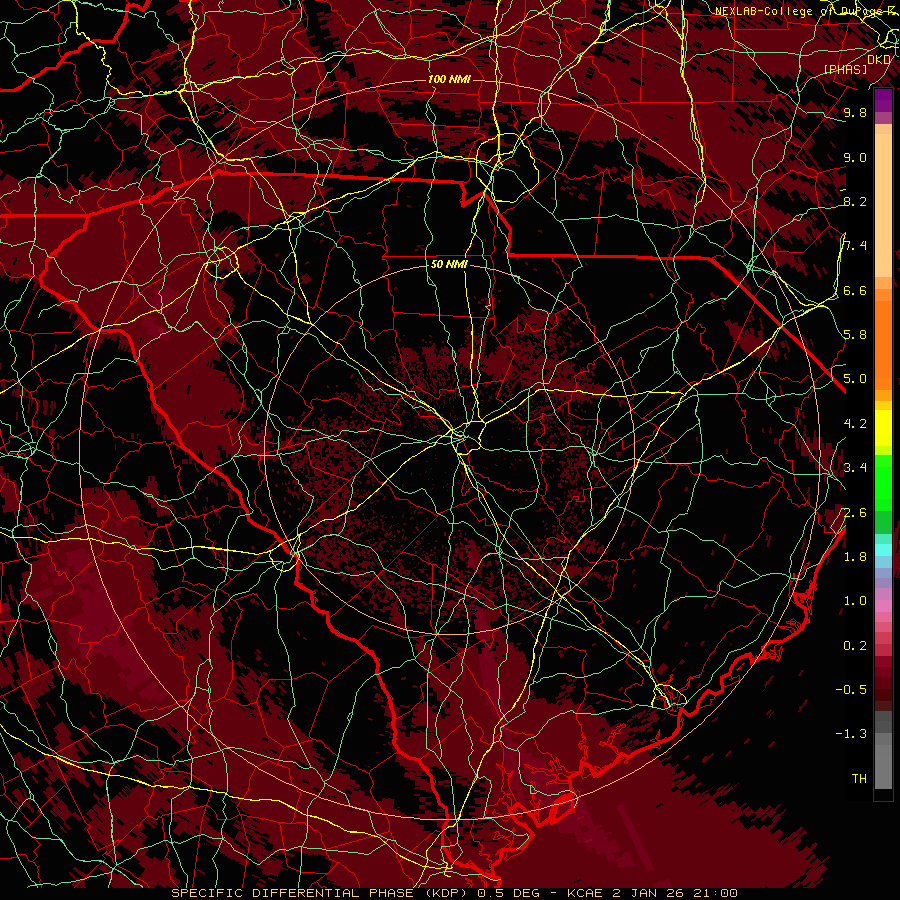Click the 6.6 value on the color scale
The height and width of the screenshot is (900, 900).
pyautogui.click(x=855, y=290)
